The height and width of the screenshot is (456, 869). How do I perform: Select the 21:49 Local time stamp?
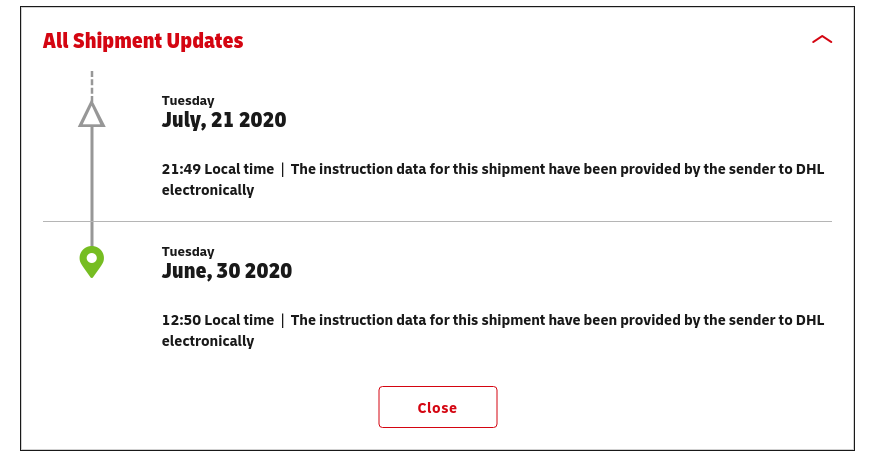[x=218, y=169]
